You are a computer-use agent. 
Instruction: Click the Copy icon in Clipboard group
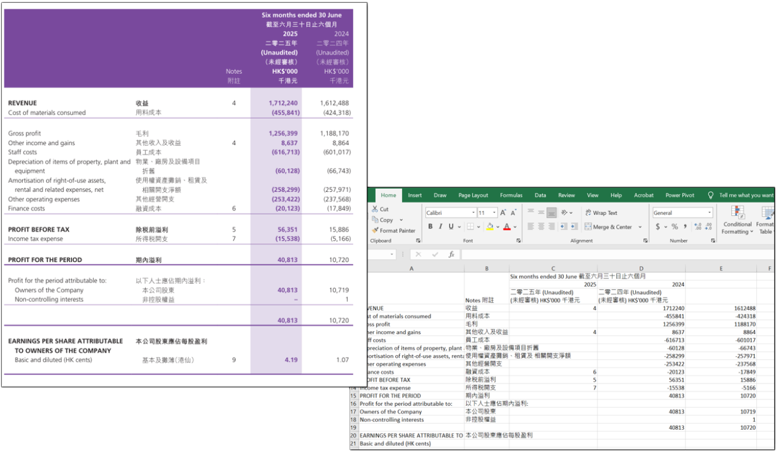[375, 219]
